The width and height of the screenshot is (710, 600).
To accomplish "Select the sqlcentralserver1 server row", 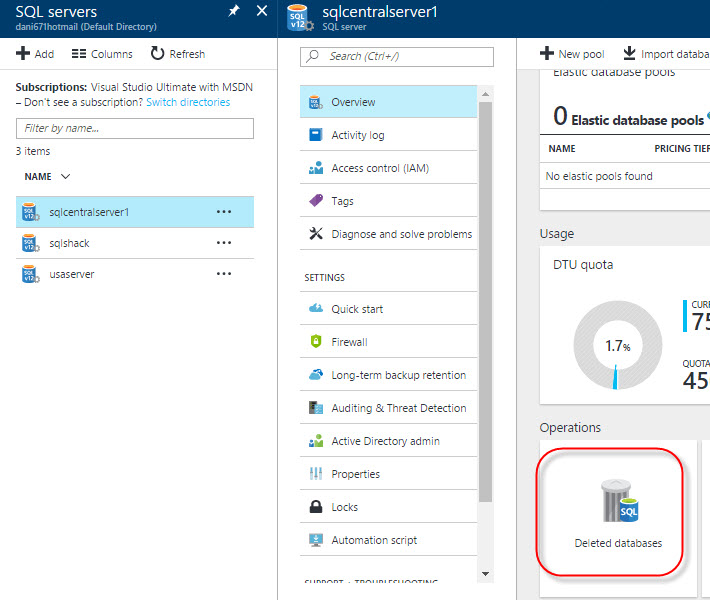I will click(135, 212).
